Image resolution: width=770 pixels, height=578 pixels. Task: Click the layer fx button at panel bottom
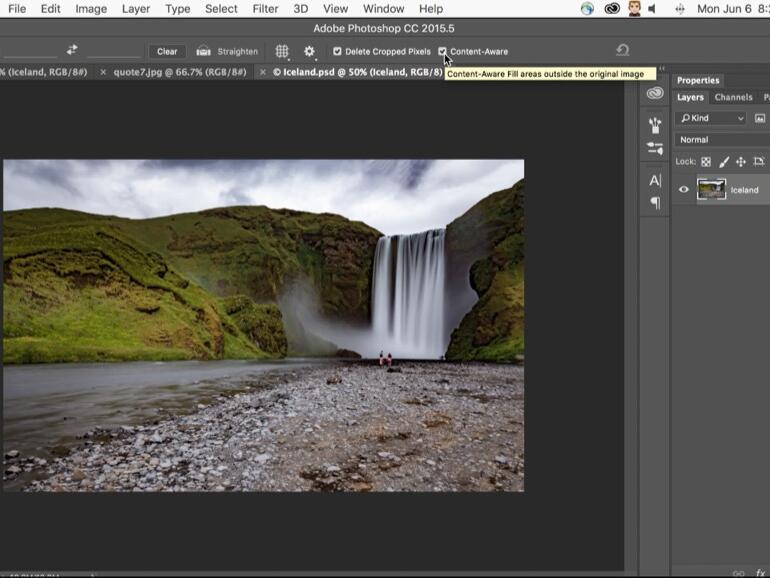pos(760,573)
